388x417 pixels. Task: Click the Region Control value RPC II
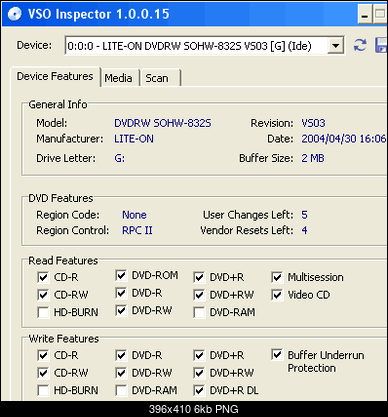point(137,230)
